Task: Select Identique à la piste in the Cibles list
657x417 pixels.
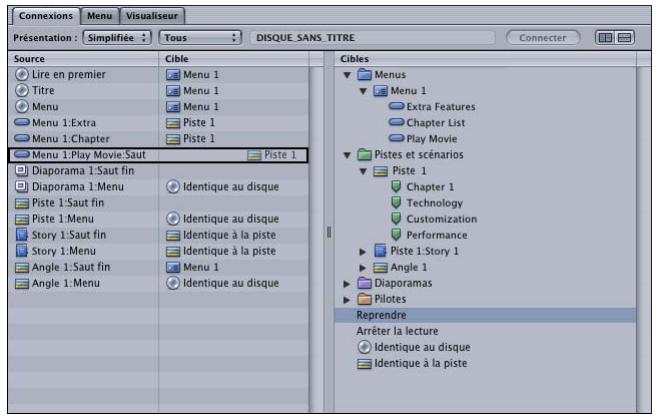Action: tap(412, 363)
